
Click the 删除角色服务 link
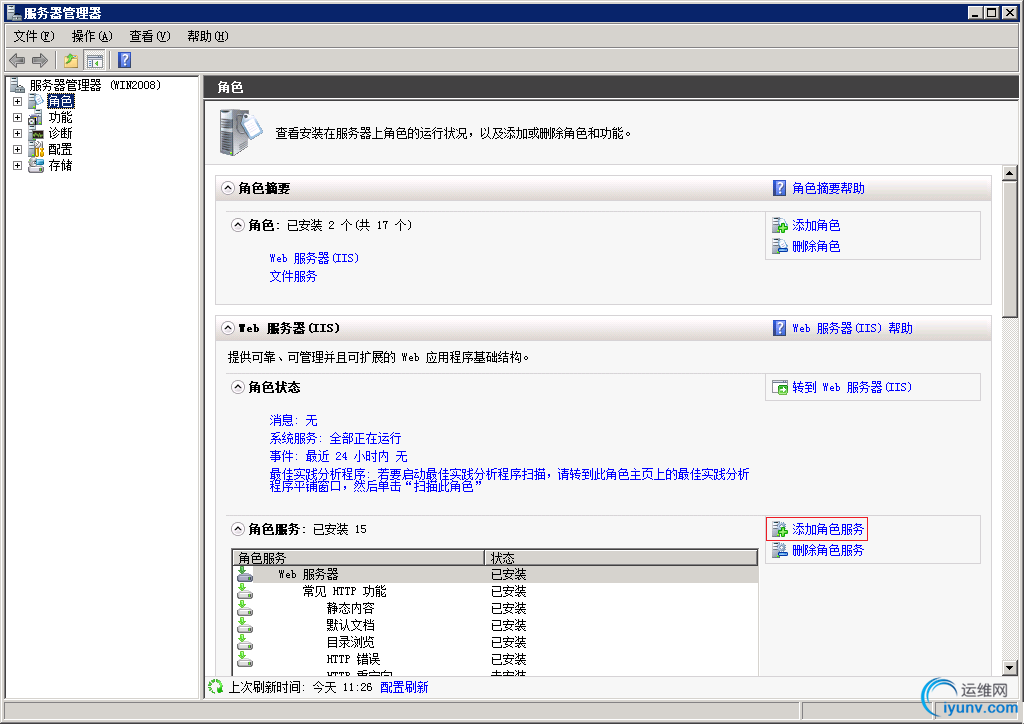coord(828,550)
